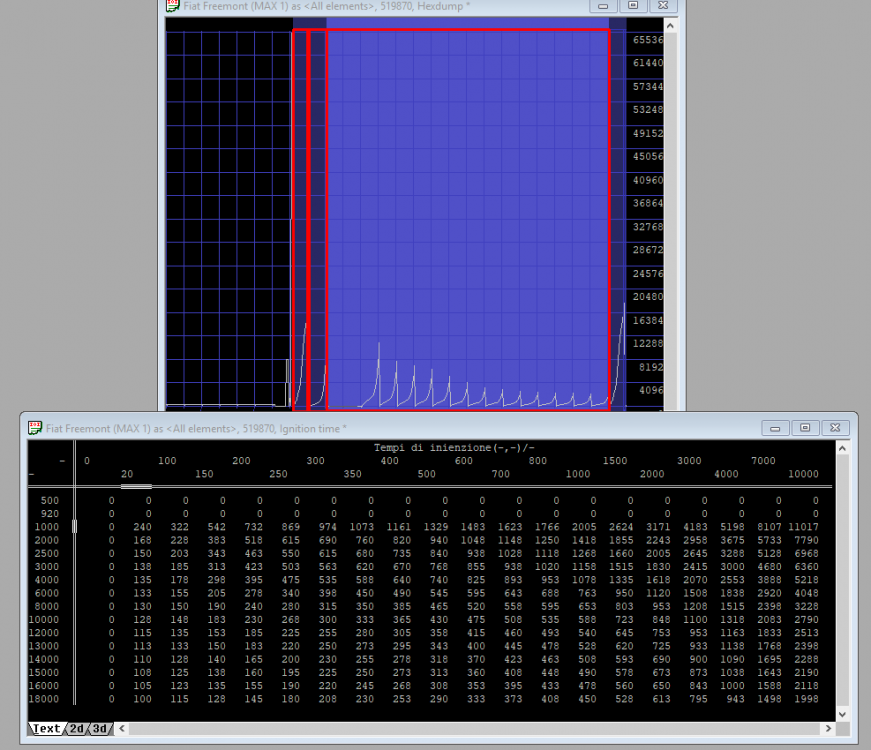The height and width of the screenshot is (750, 871).
Task: Open the 3d view tab
Action: 100,729
